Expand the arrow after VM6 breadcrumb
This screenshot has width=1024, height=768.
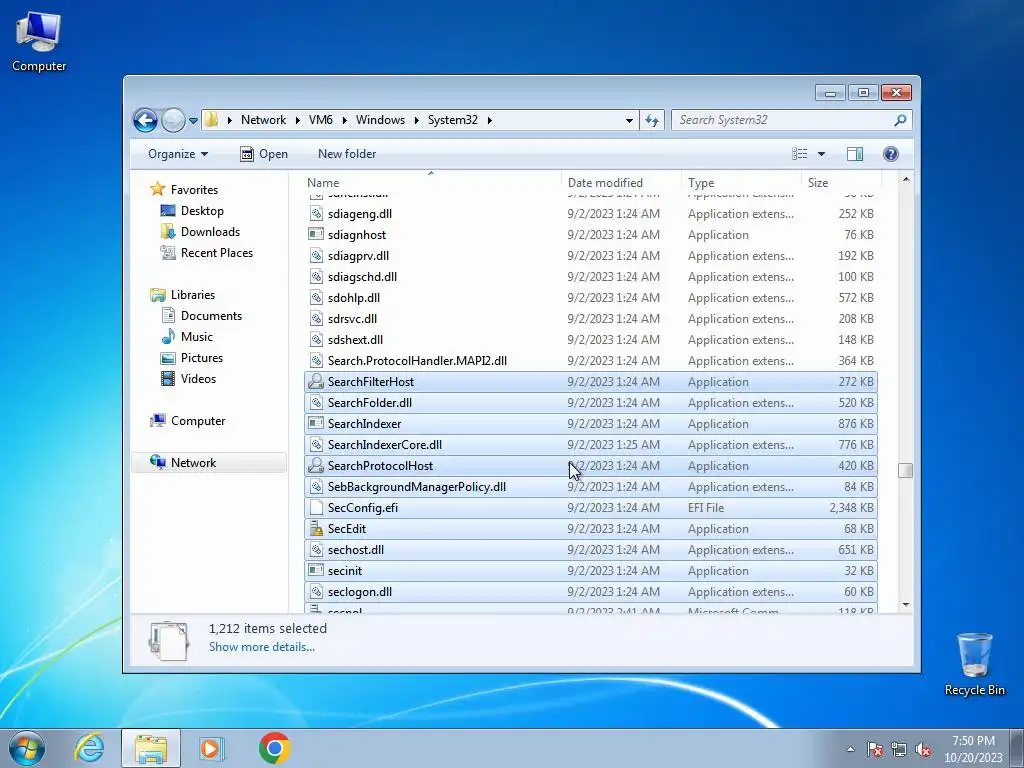coord(344,120)
